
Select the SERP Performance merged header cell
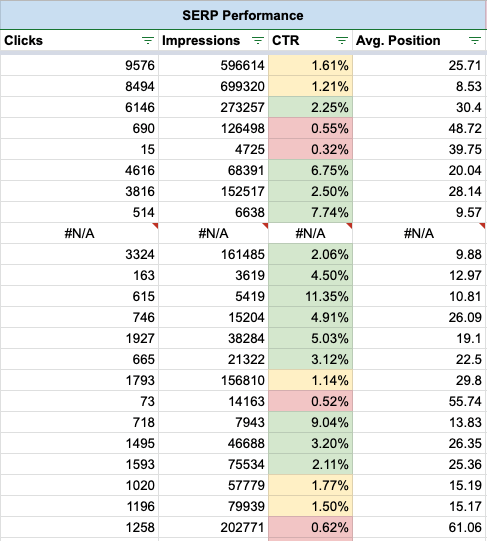[x=243, y=15]
